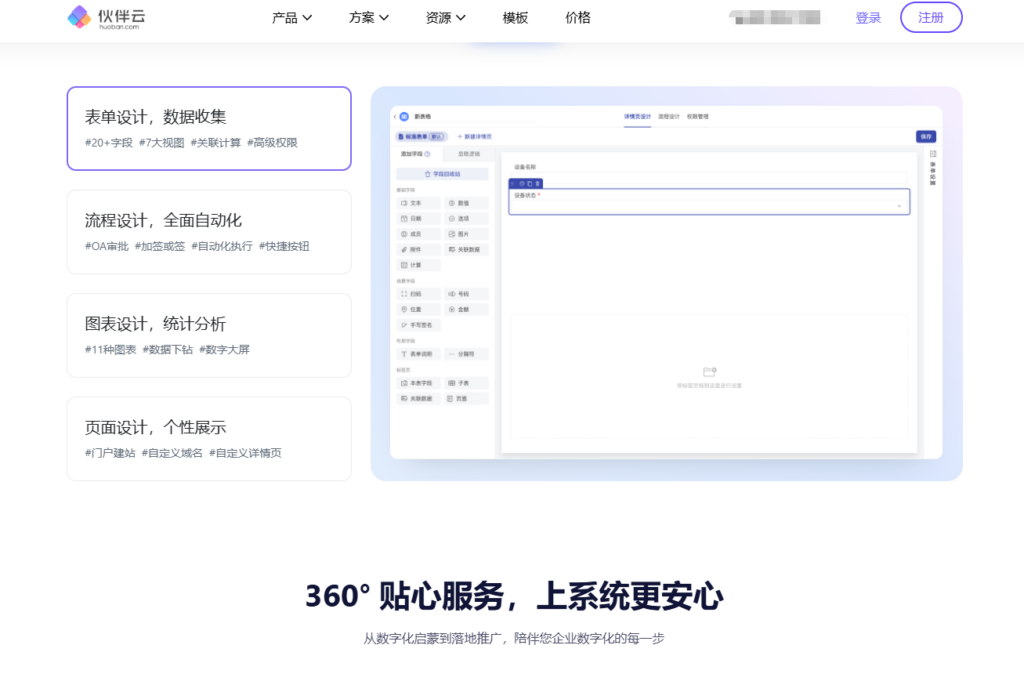Choose the 扫码 field type
This screenshot has width=1024, height=674.
pyautogui.click(x=418, y=294)
